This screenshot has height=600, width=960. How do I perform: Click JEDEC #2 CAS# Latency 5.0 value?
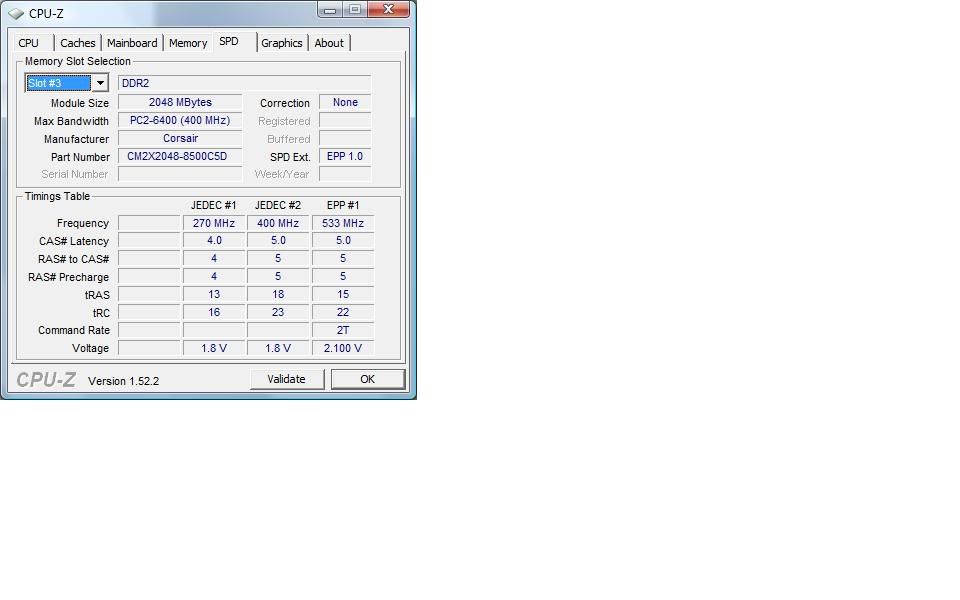278,241
